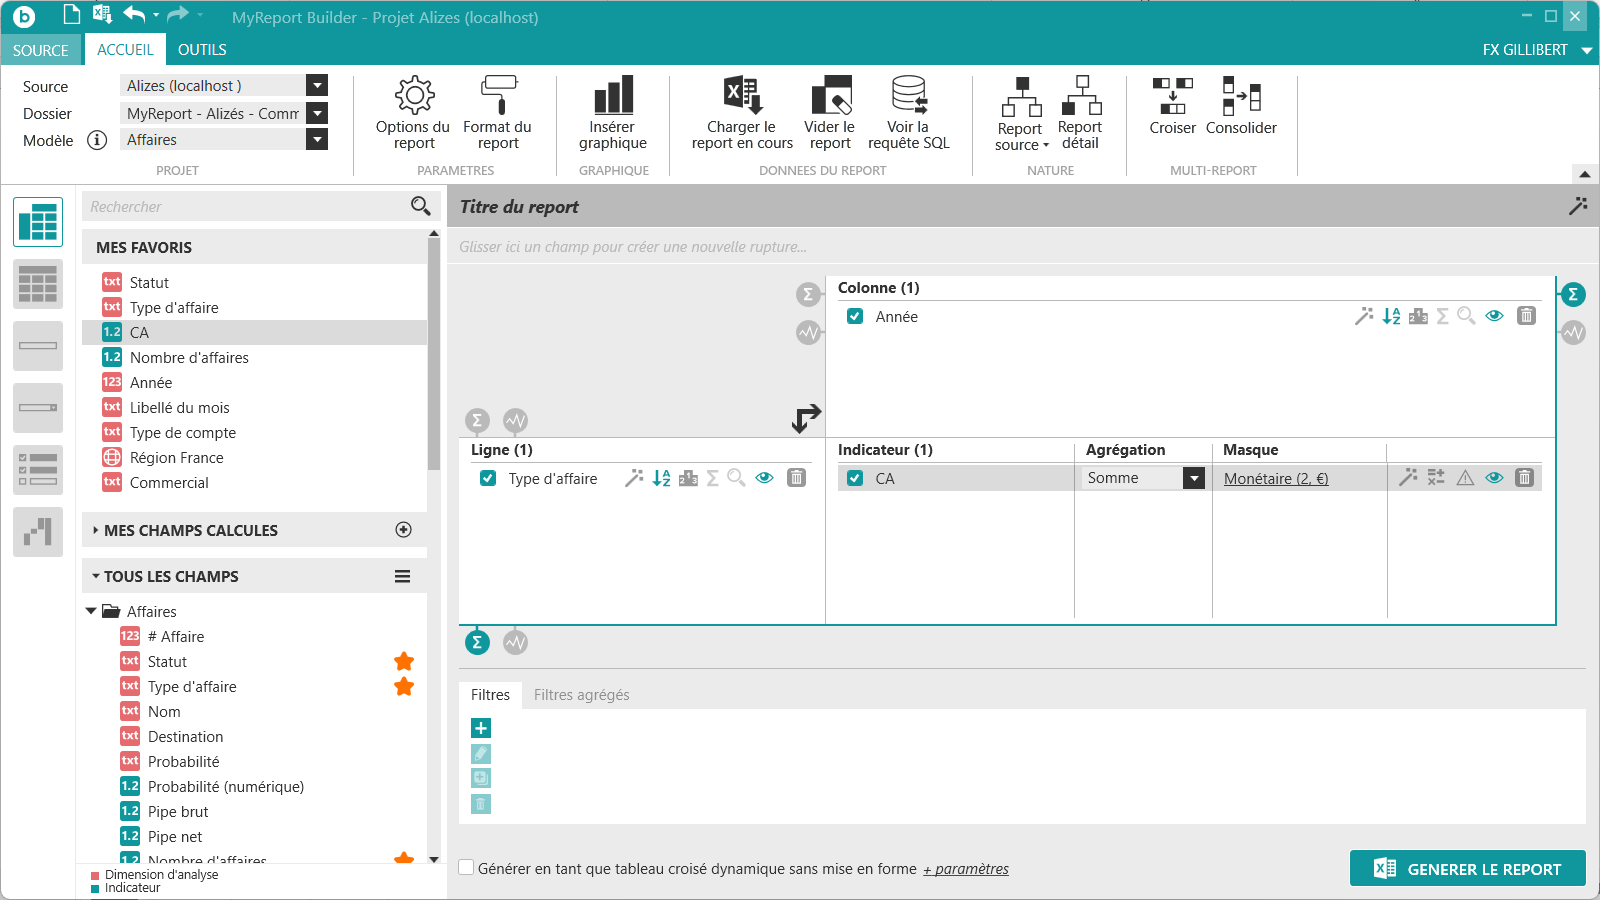Open the Filtres agrégés tab
This screenshot has height=900, width=1600.
pos(582,695)
